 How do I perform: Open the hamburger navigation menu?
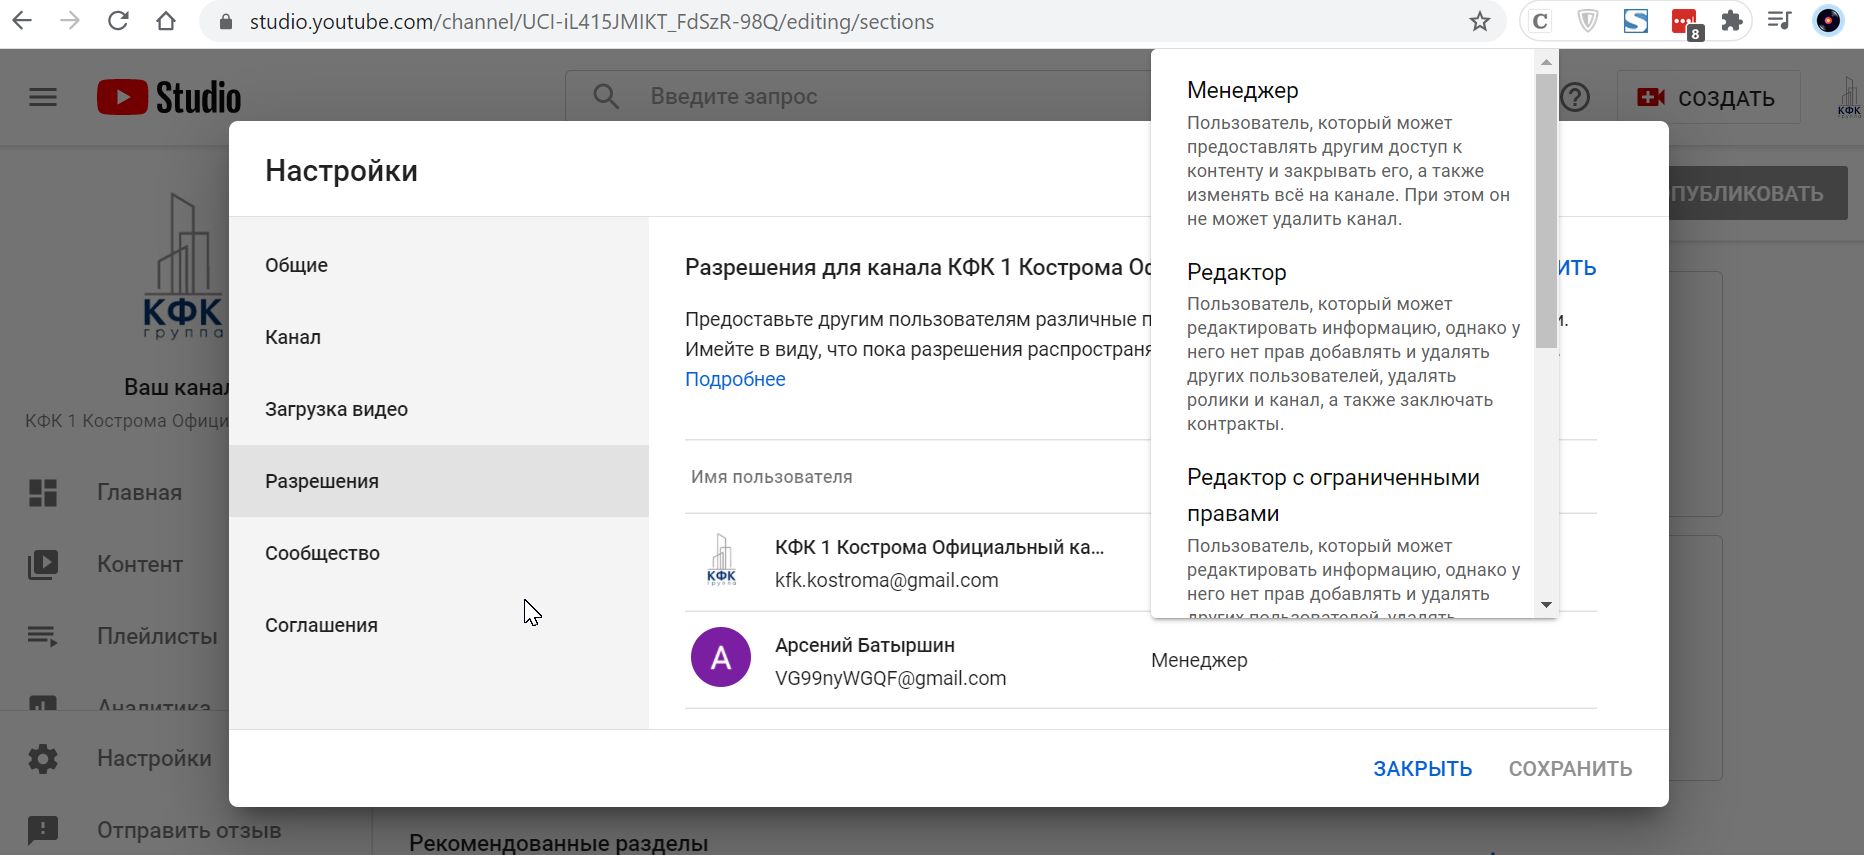[43, 97]
